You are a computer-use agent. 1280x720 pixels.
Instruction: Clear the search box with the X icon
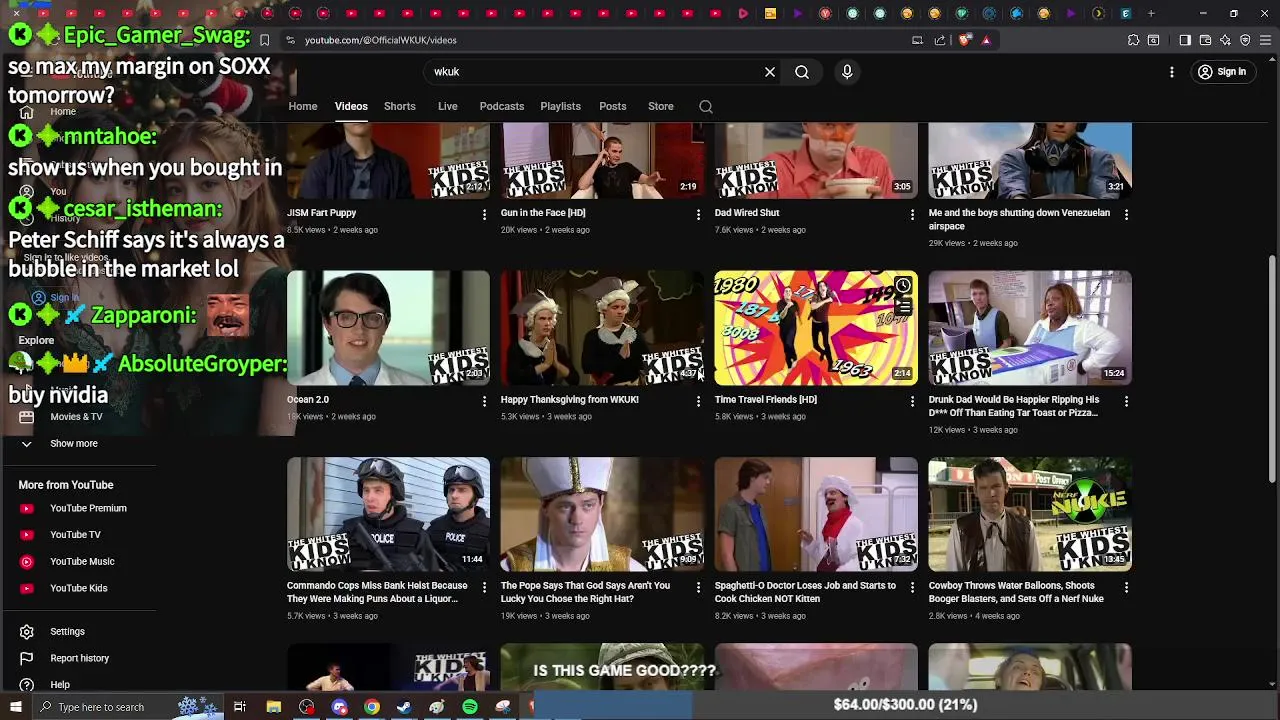[770, 72]
